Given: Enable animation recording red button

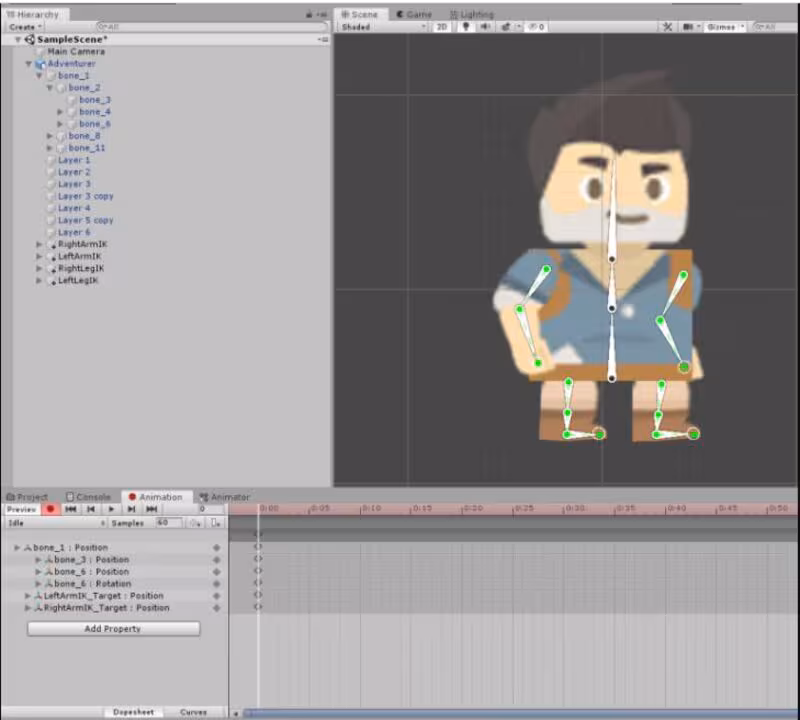Looking at the screenshot, I should (x=50, y=509).
